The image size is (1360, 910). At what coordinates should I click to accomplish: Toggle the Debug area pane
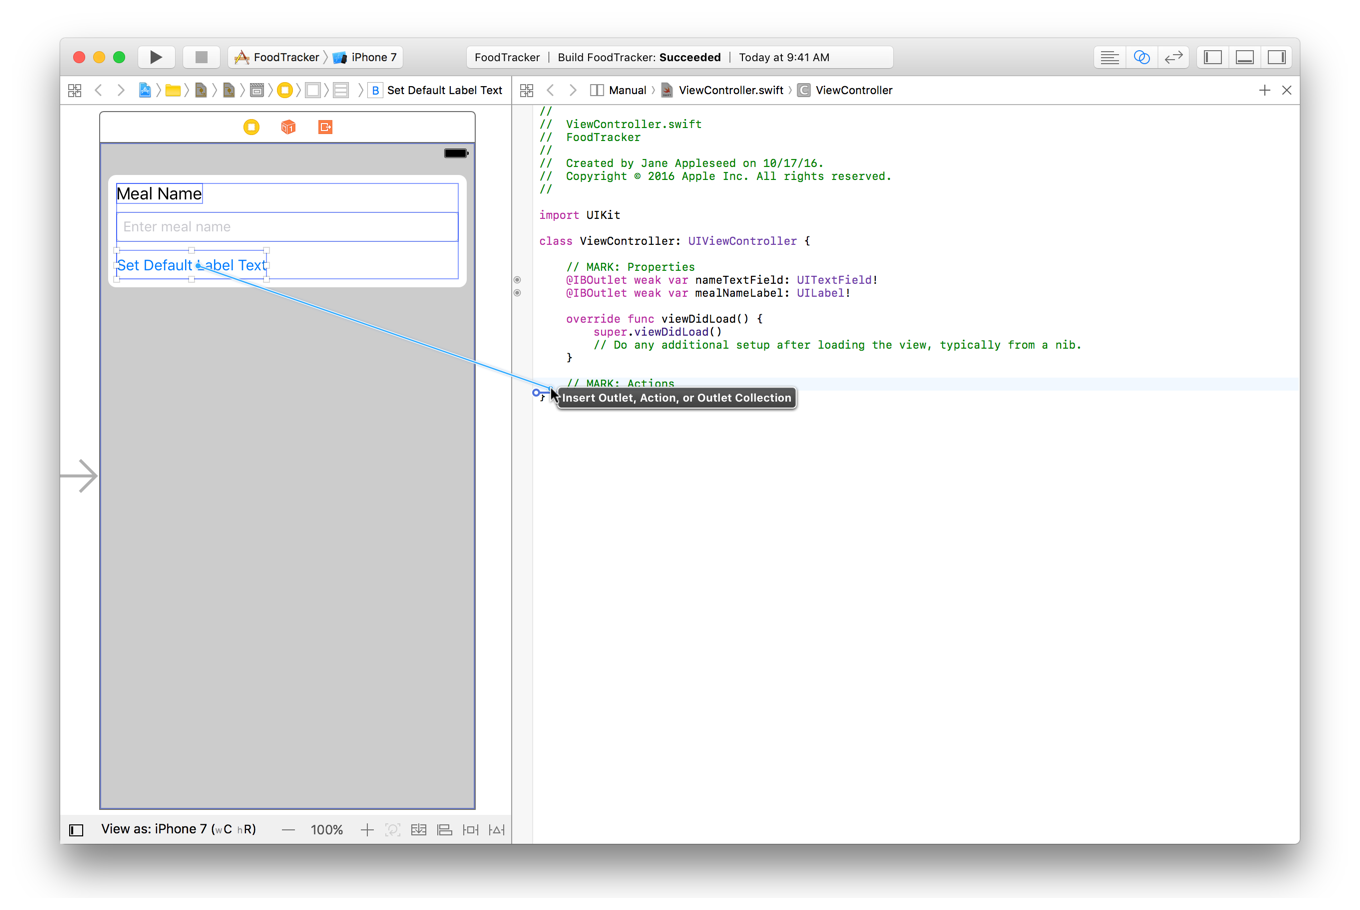pyautogui.click(x=1245, y=57)
